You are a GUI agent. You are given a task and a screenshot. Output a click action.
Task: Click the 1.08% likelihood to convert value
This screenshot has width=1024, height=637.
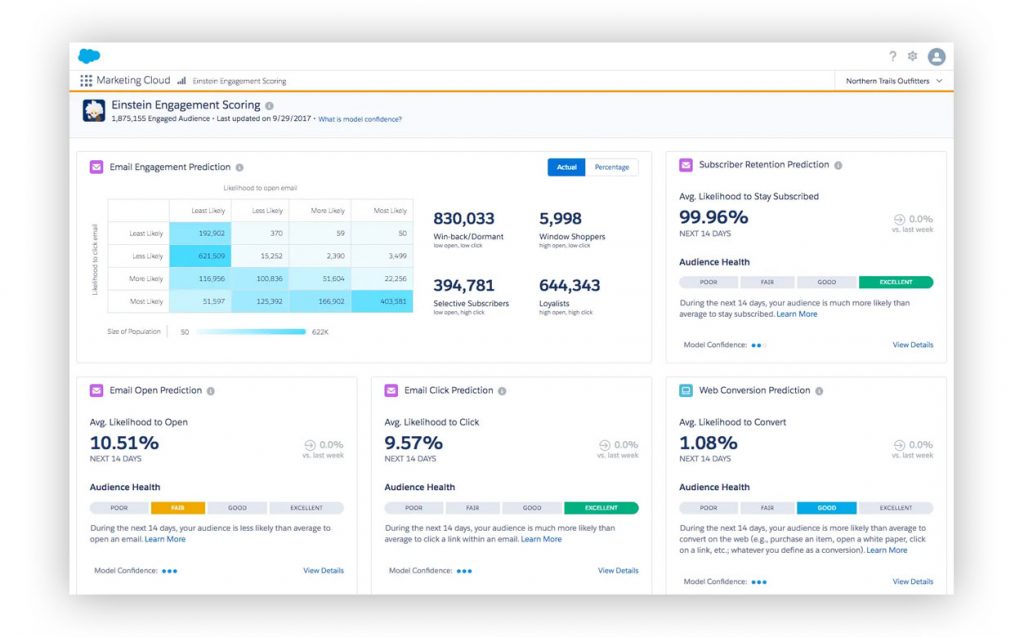point(708,443)
